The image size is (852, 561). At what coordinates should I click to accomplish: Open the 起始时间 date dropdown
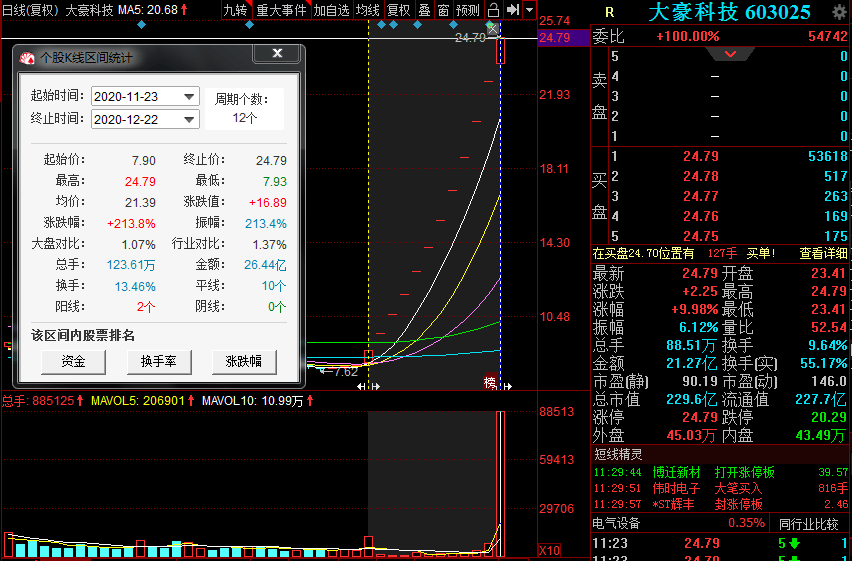(x=189, y=97)
